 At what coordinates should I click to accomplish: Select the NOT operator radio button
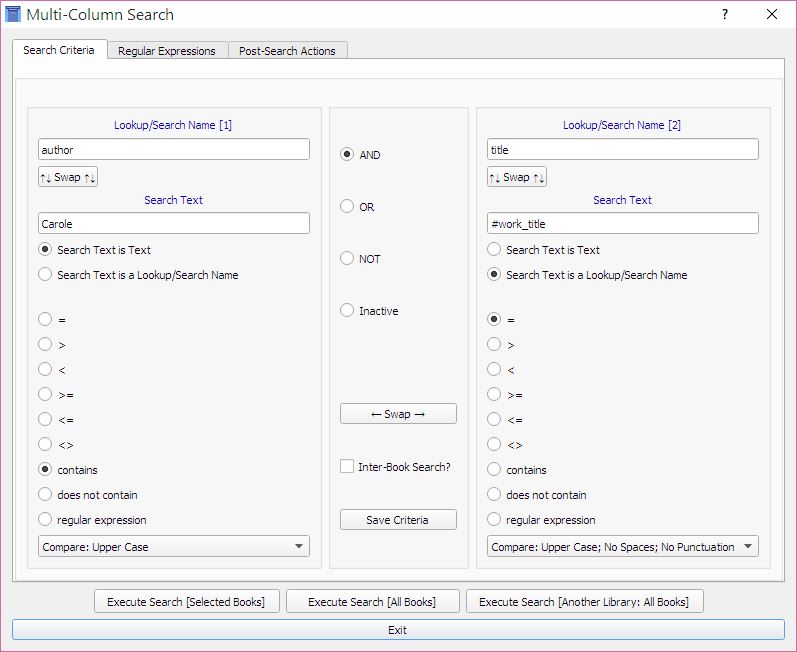pos(348,259)
